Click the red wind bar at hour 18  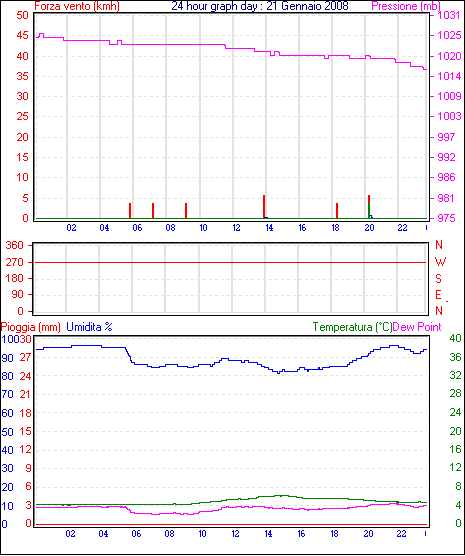tap(337, 211)
